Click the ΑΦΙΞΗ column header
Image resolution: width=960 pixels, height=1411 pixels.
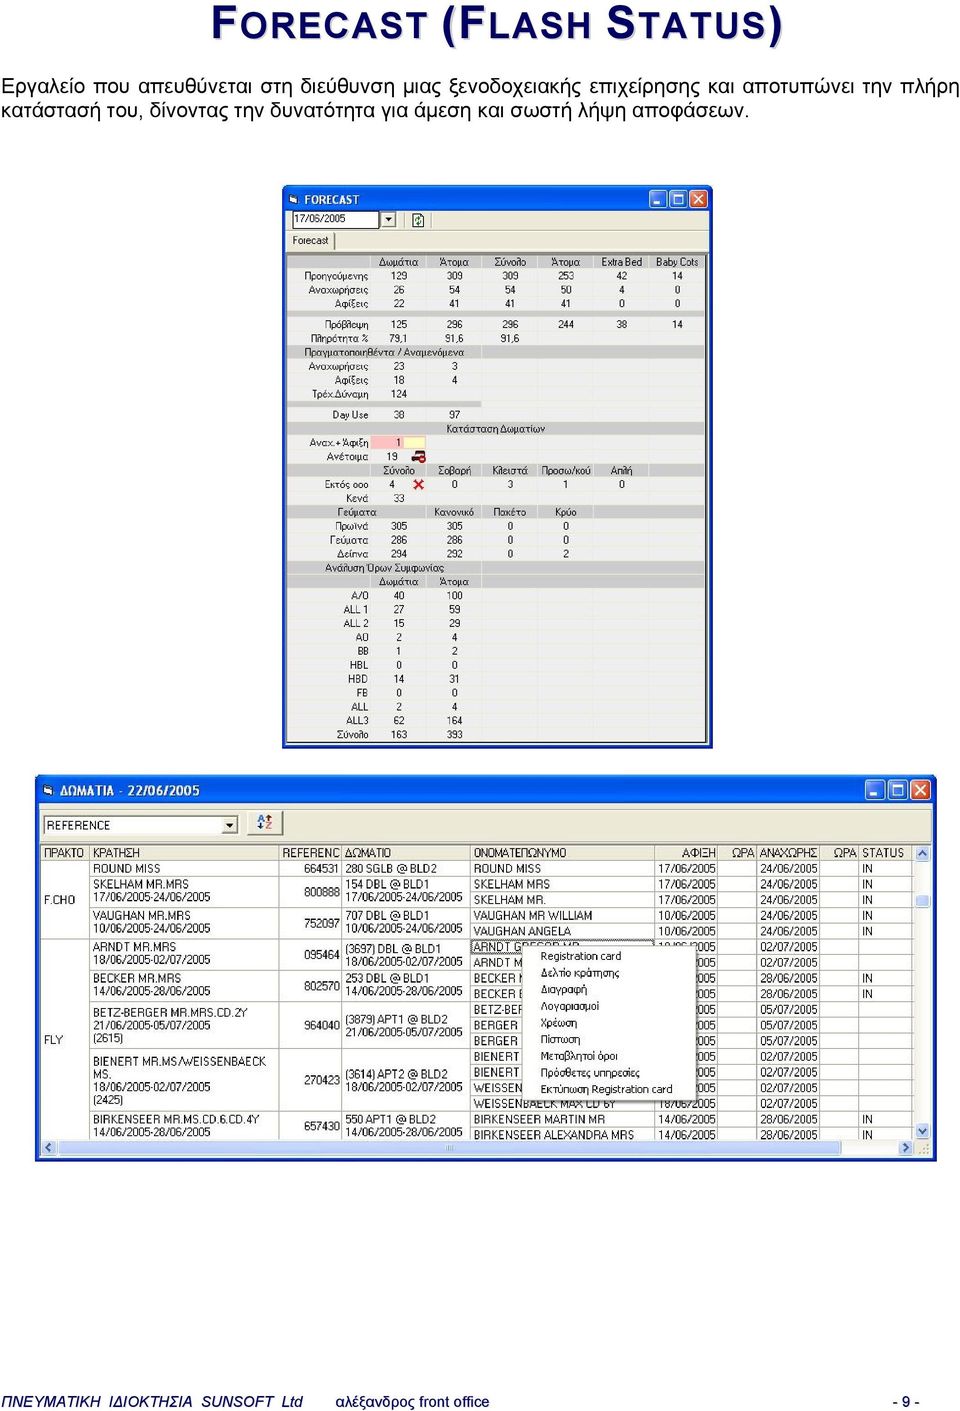pos(687,853)
